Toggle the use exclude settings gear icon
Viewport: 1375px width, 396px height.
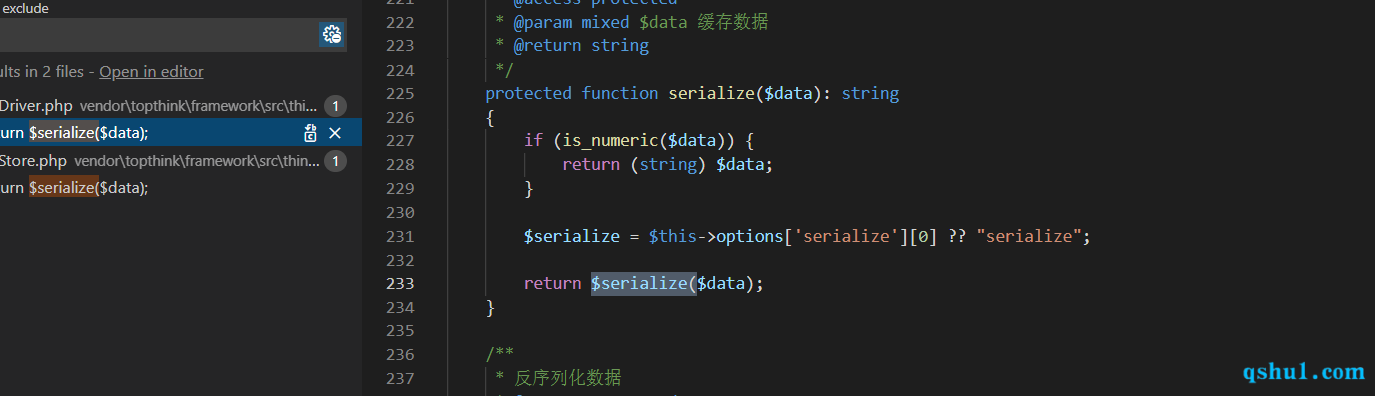[332, 35]
